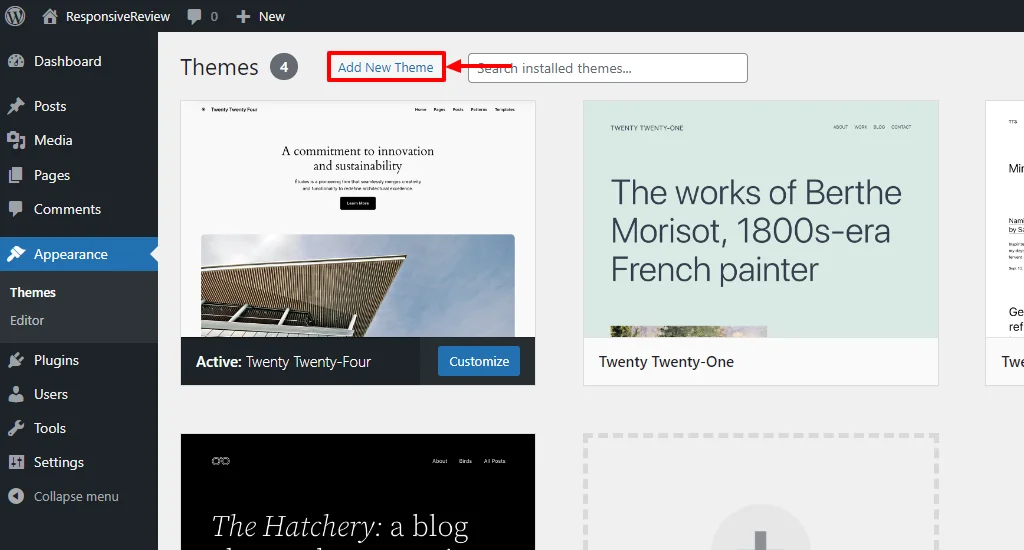Click the plus New icon in admin bar
The height and width of the screenshot is (550, 1024).
(x=242, y=16)
